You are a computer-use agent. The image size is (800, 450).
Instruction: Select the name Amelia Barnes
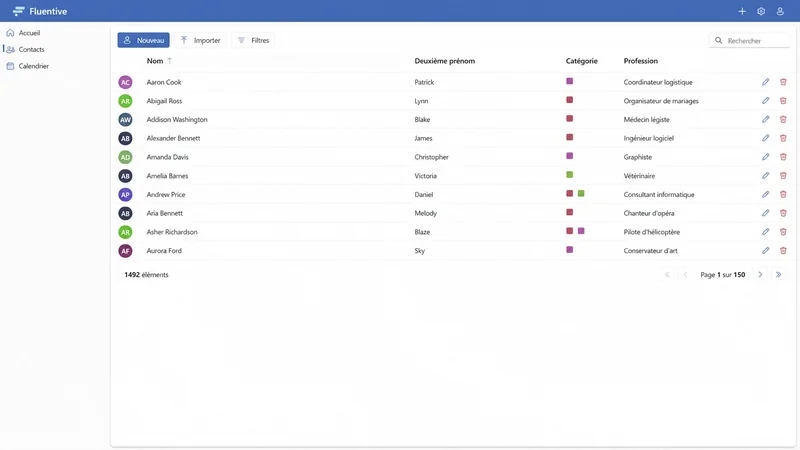[x=167, y=176]
